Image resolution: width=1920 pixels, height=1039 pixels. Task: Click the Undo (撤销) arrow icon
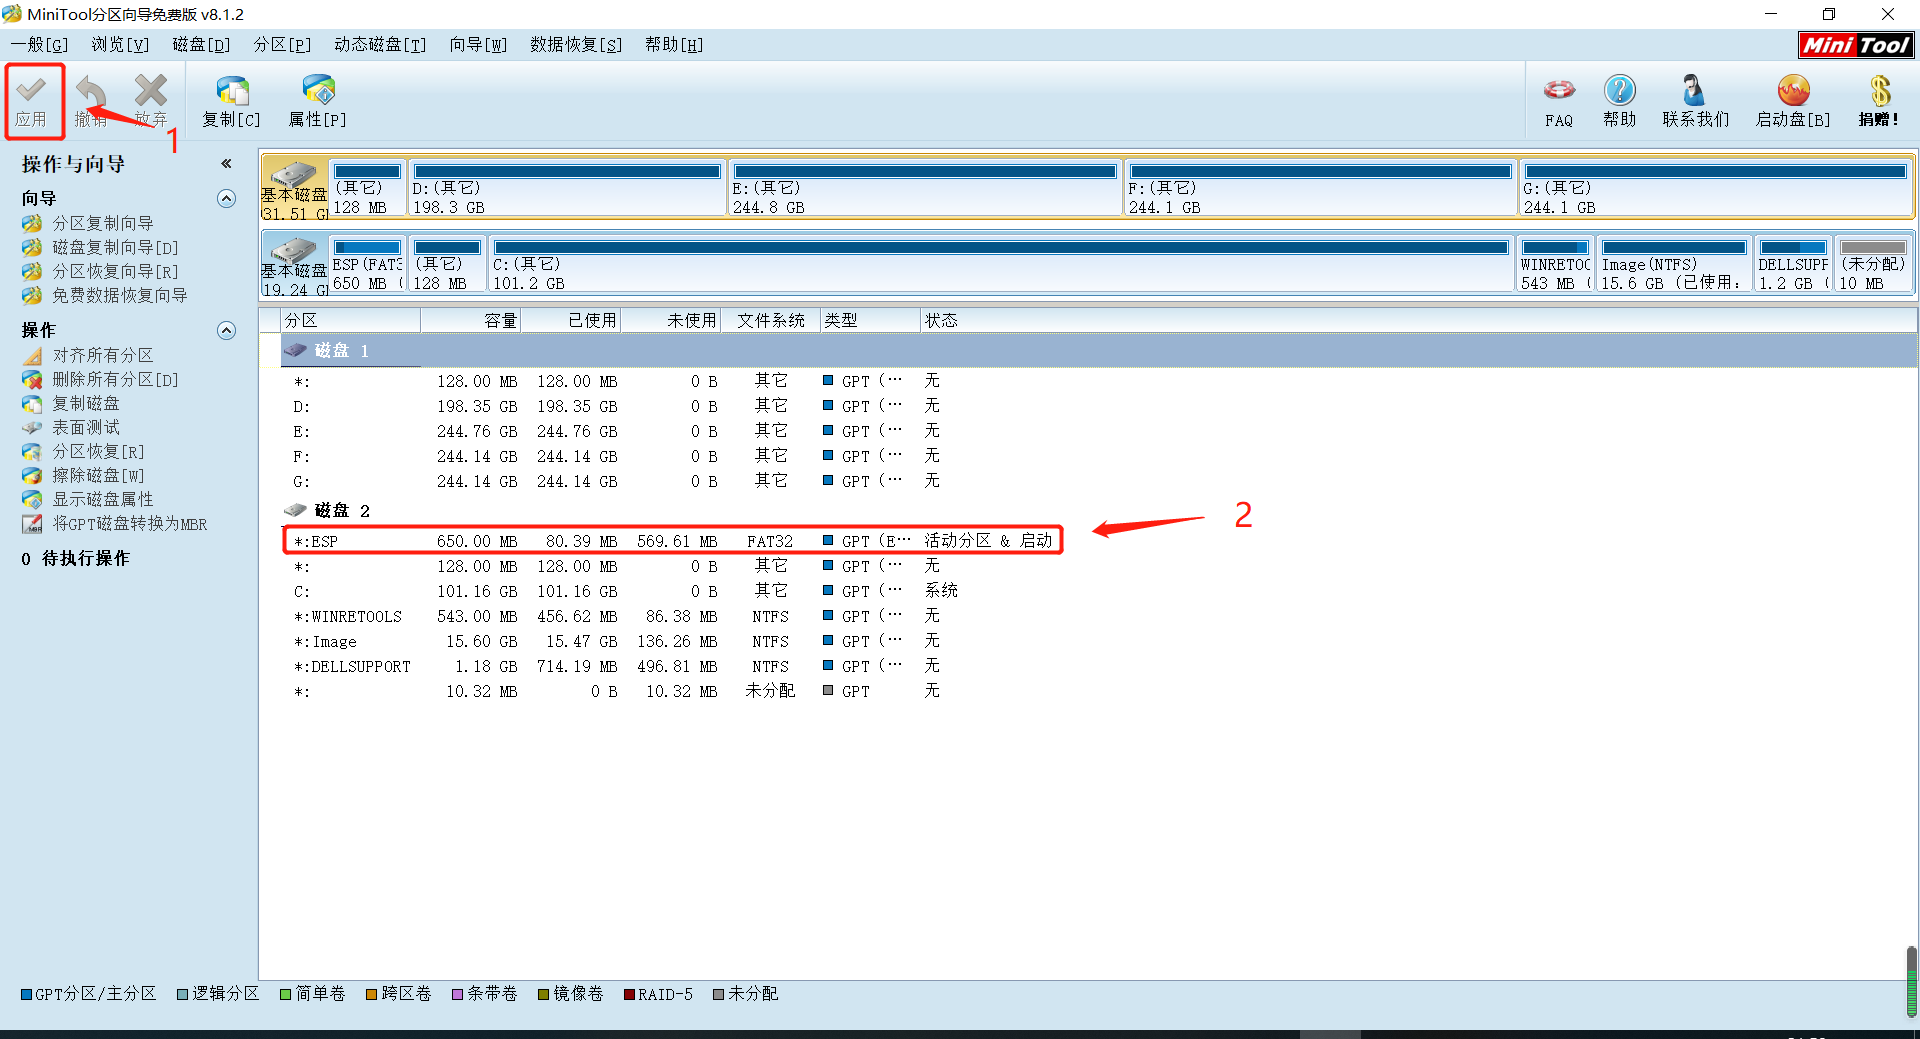tap(91, 91)
